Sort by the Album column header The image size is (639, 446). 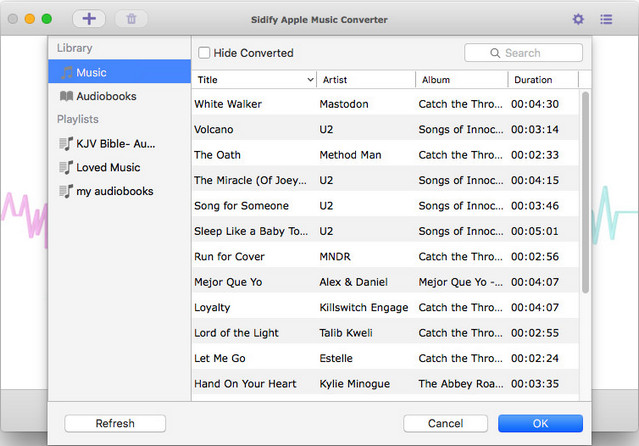[462, 79]
